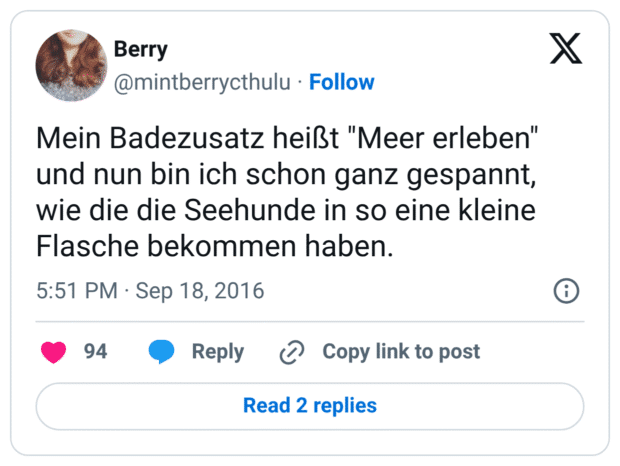Click the X logo icon
This screenshot has height=466, width=620.
coord(566,48)
